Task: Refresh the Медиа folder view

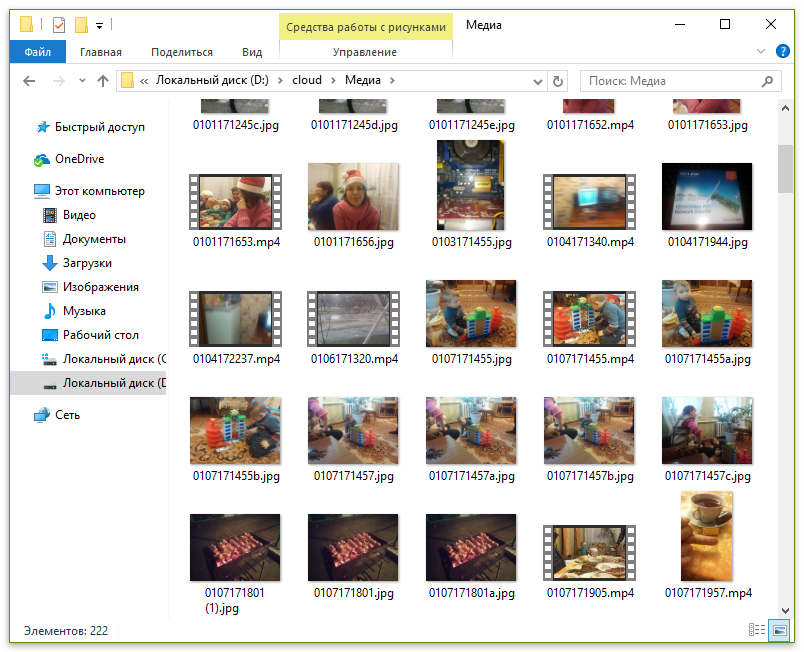Action: (558, 81)
